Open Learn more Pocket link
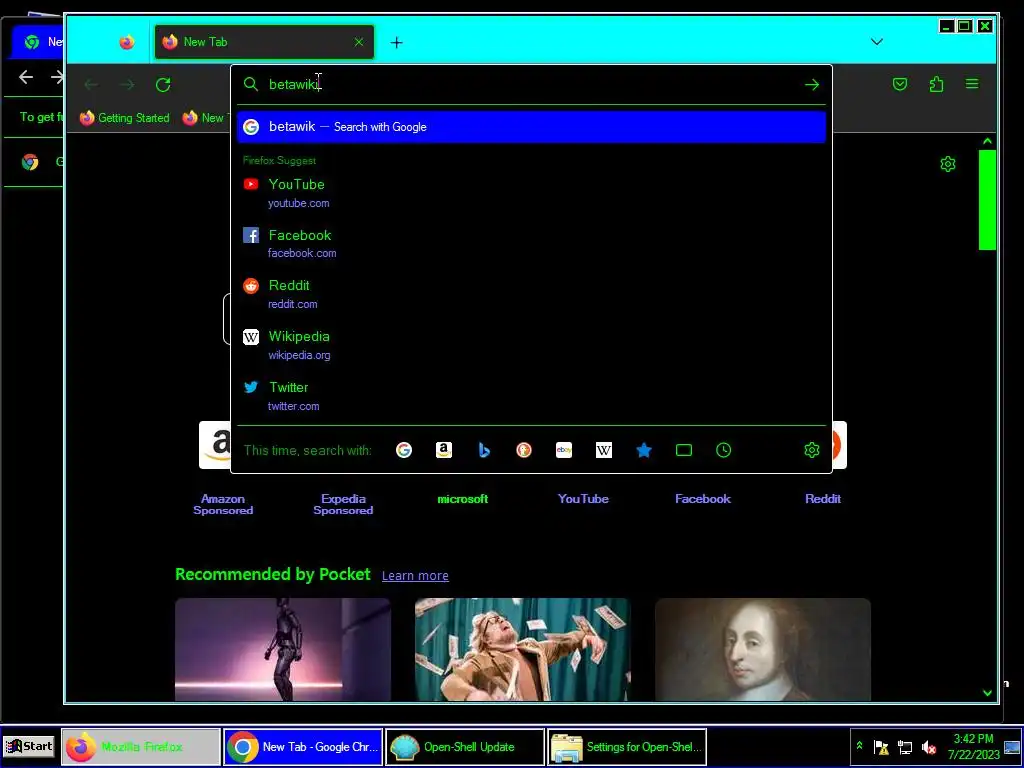 (x=415, y=575)
